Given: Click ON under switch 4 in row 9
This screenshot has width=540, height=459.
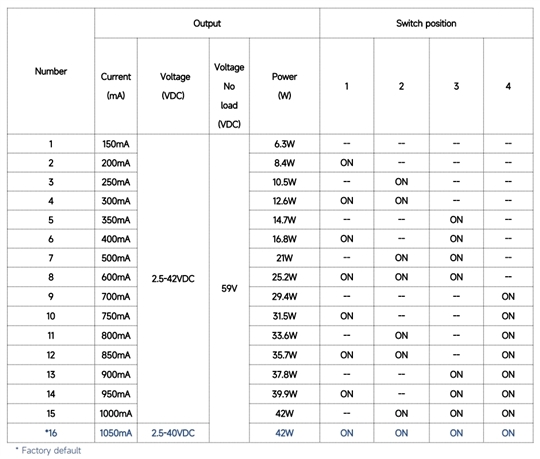Looking at the screenshot, I should click(508, 296).
